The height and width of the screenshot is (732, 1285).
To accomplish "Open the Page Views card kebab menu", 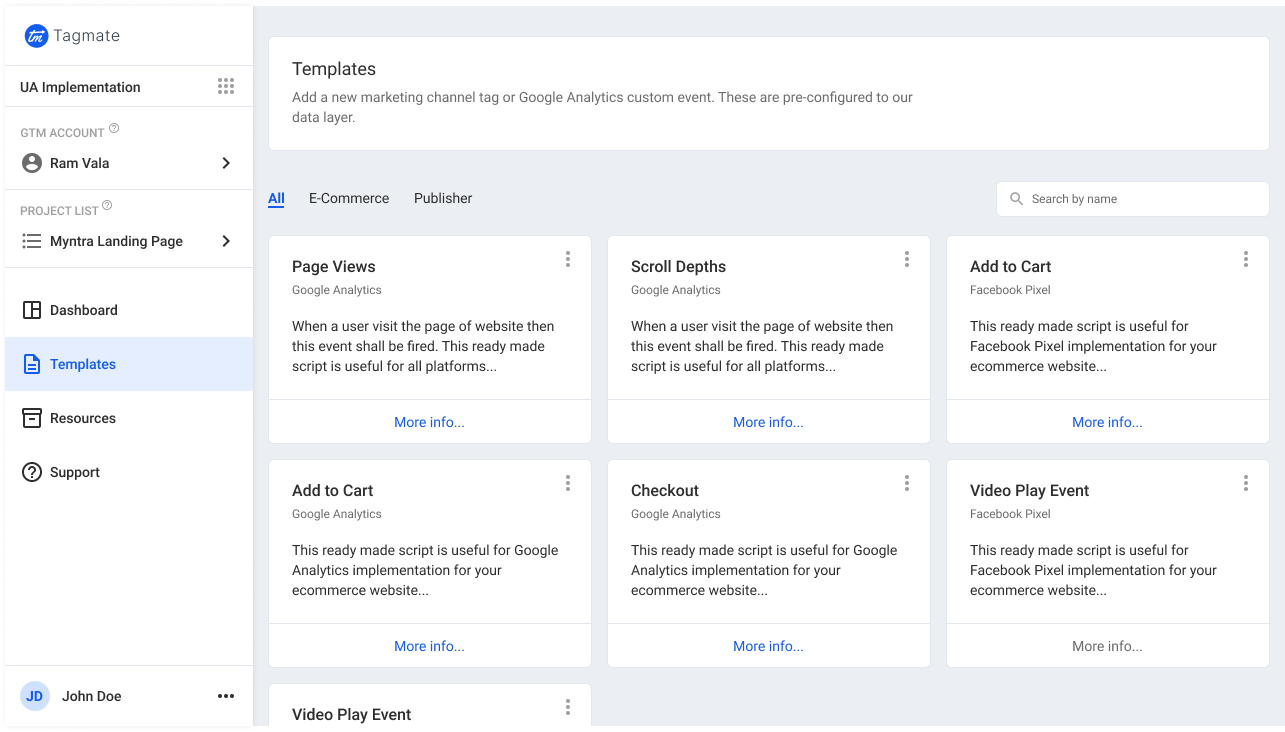I will pos(568,259).
